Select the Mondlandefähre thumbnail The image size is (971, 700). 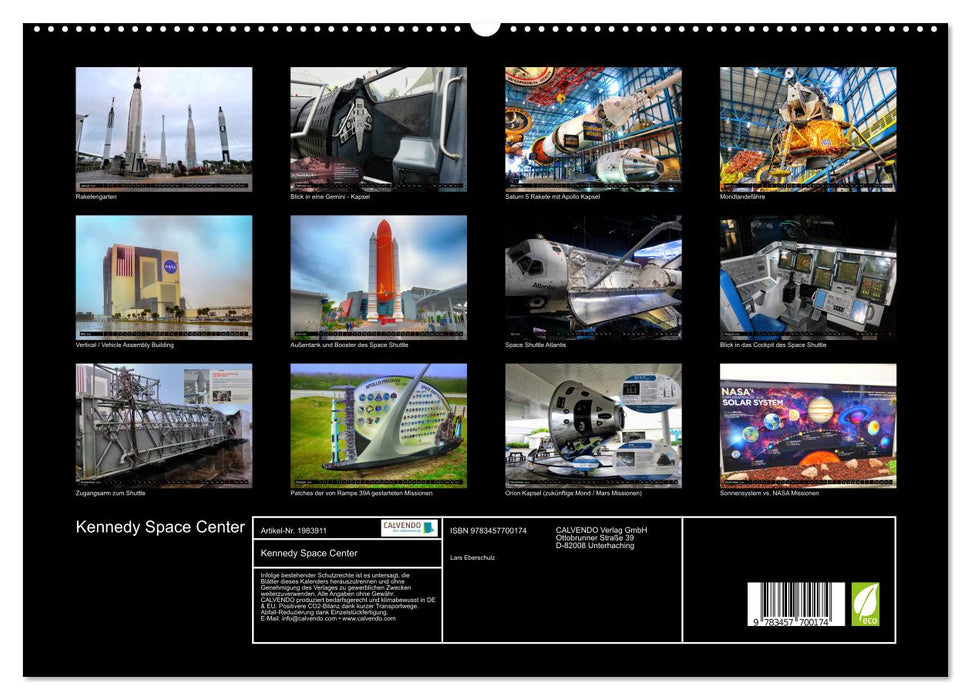(x=809, y=127)
